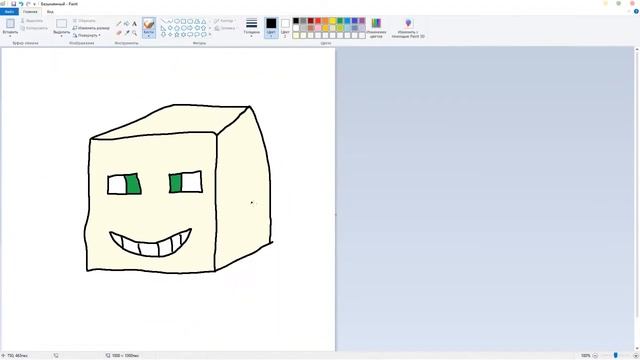Image resolution: width=640 pixels, height=360 pixels.
Task: Choose the Five-point star shape
Action: [x=177, y=35]
